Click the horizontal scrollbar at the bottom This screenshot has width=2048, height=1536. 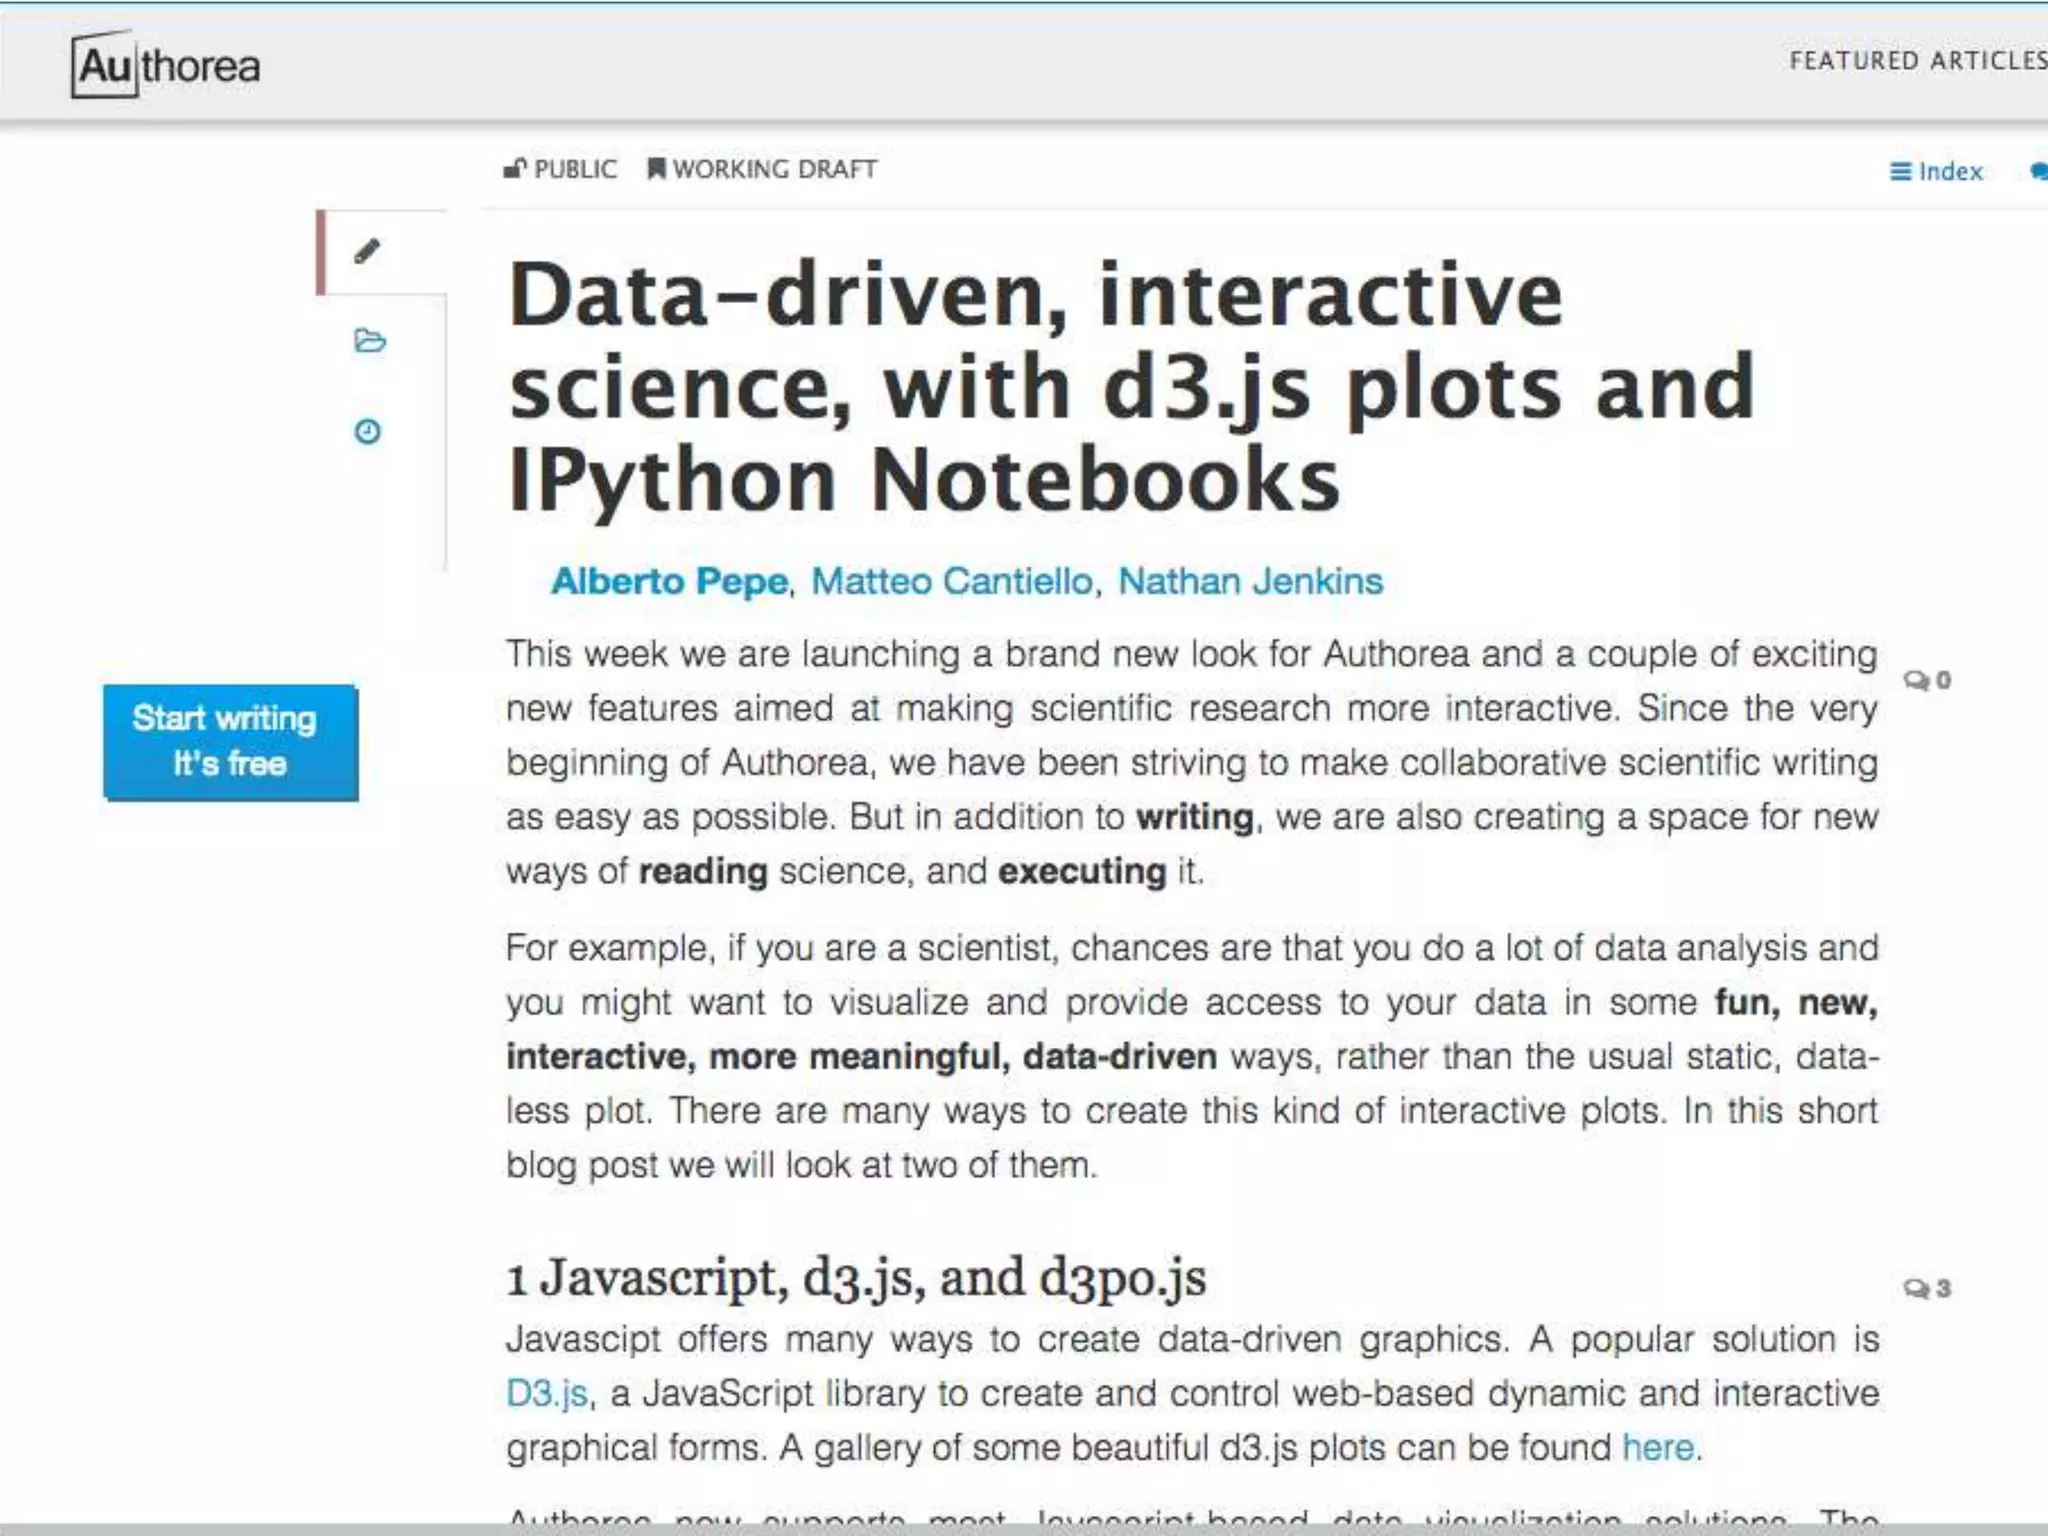(x=1024, y=1529)
